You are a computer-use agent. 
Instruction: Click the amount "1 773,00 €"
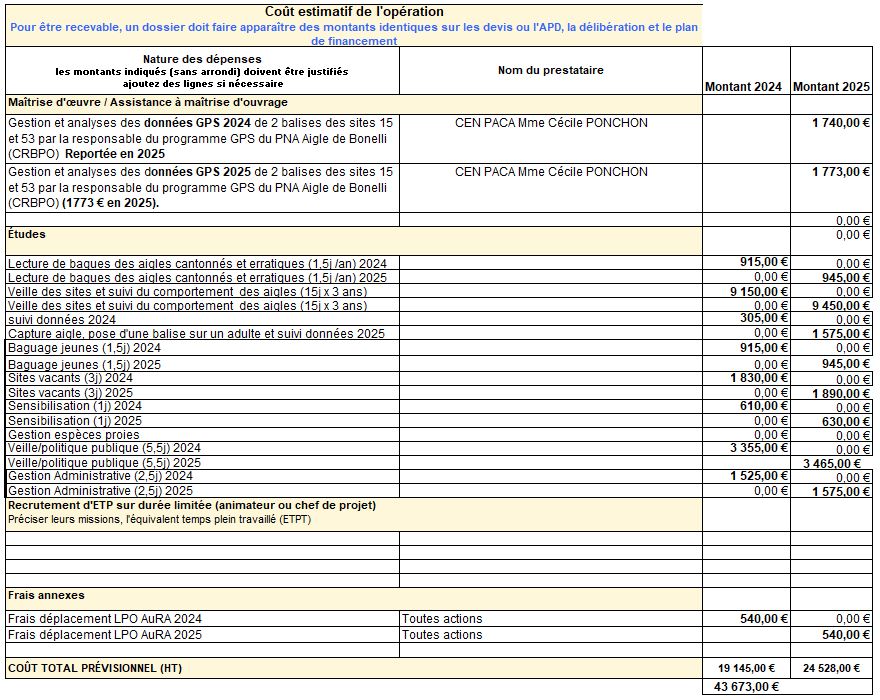[x=841, y=172]
